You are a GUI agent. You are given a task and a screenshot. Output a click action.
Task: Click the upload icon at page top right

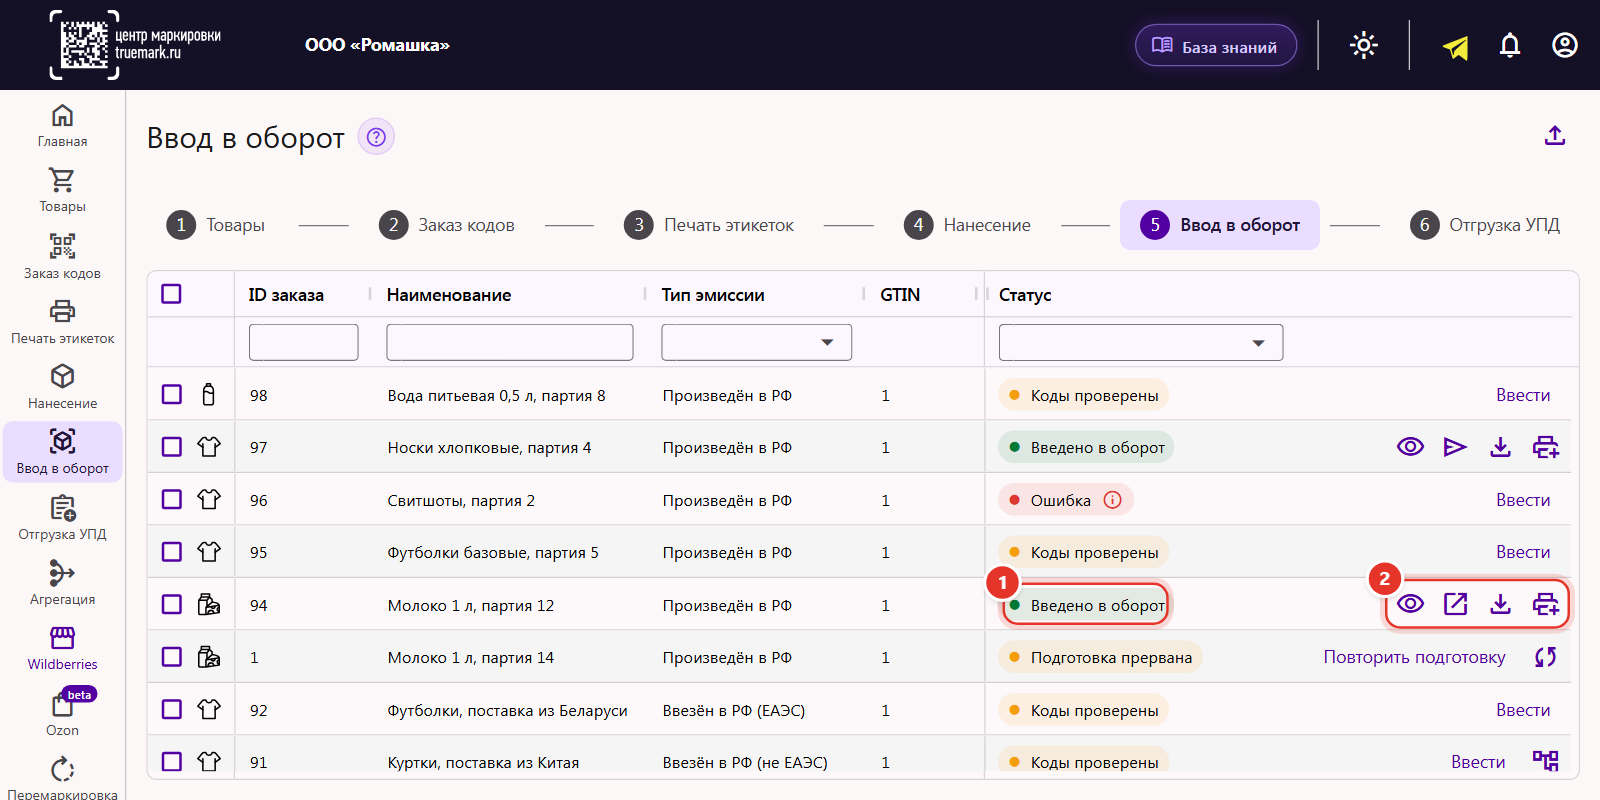[1555, 135]
